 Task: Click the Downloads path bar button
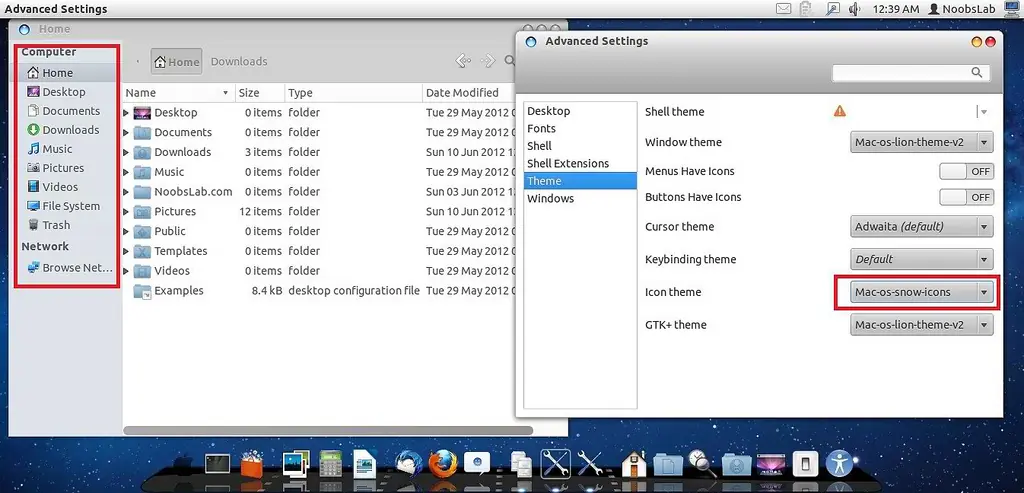pyautogui.click(x=239, y=61)
